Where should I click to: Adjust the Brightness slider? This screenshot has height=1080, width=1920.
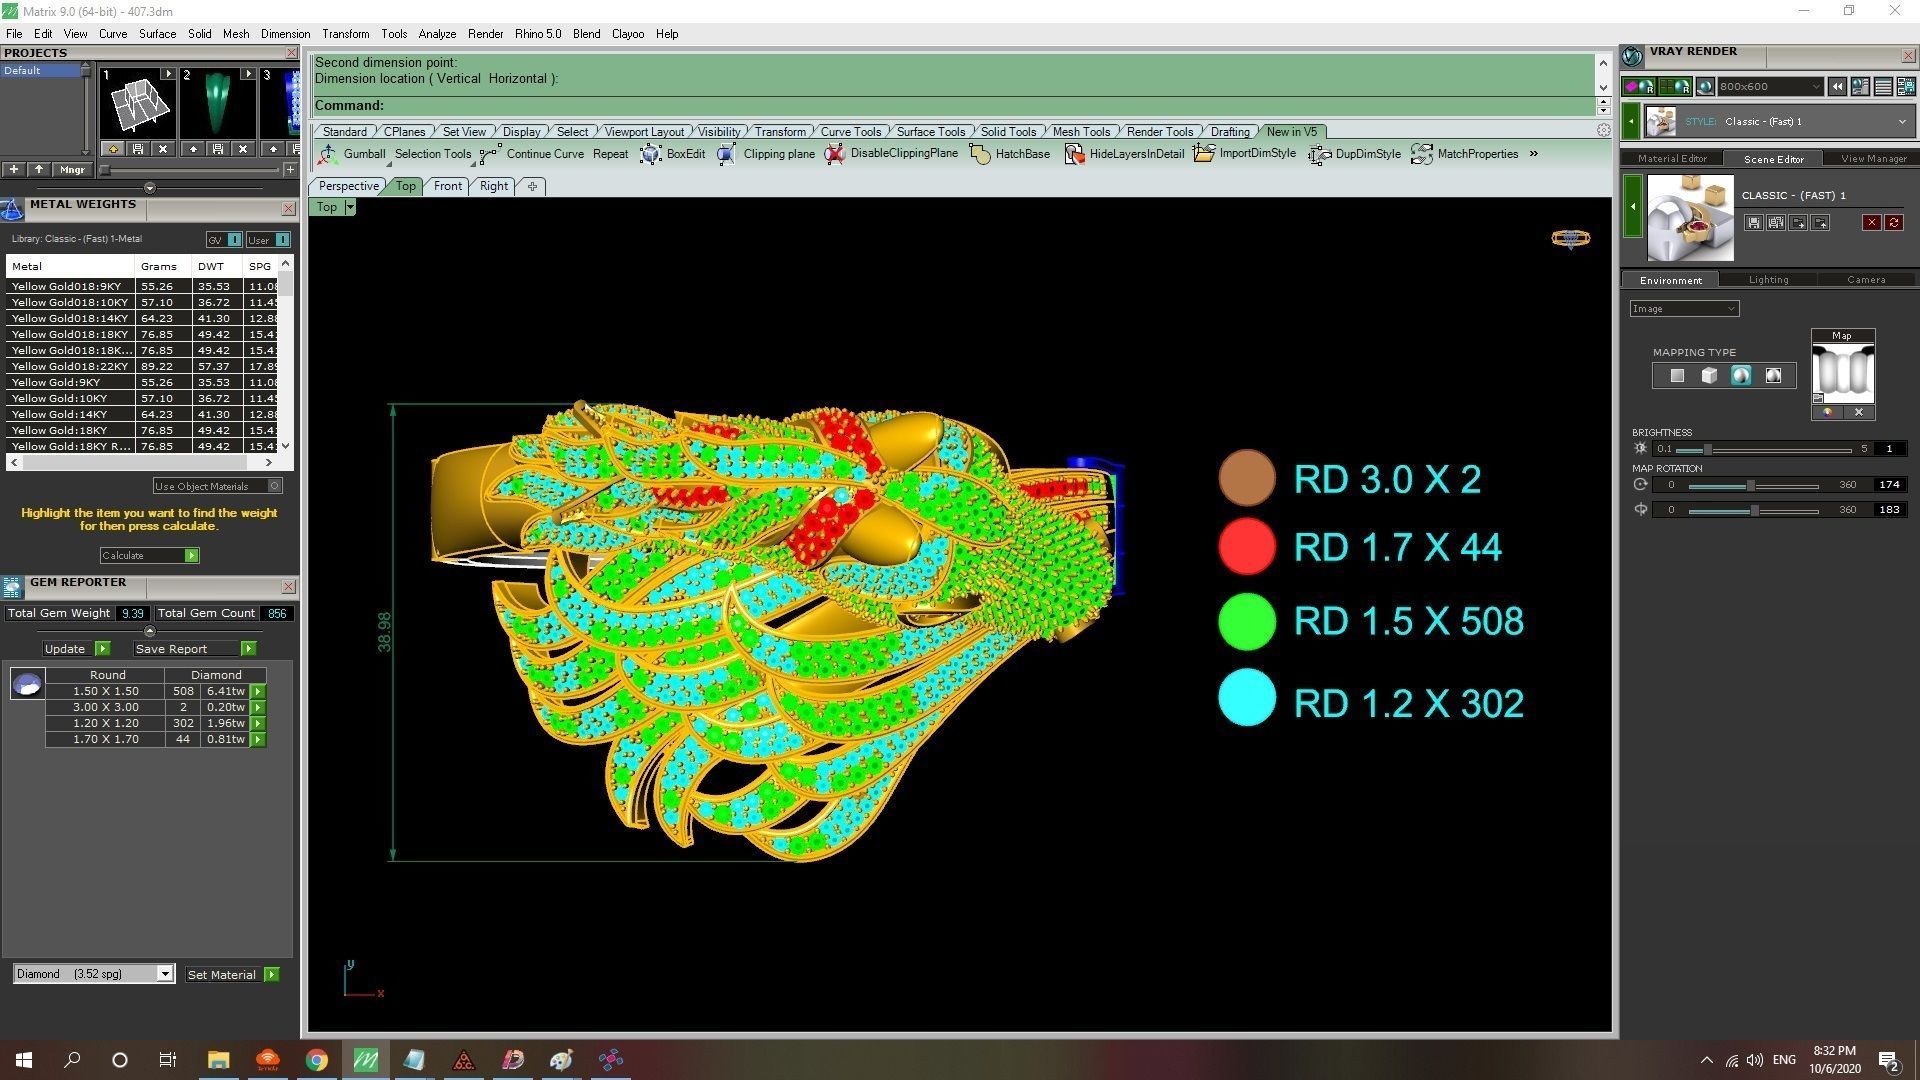coord(1708,449)
